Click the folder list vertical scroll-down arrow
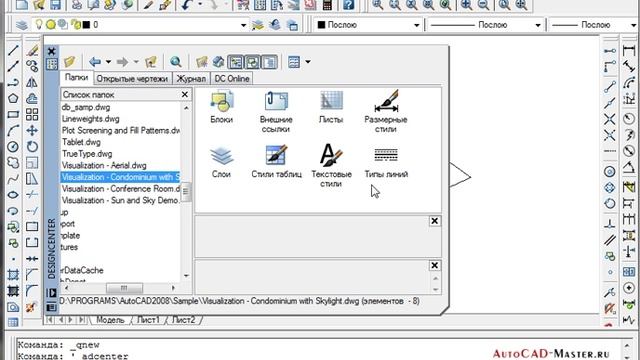Image resolution: width=640 pixels, height=360 pixels. (x=186, y=276)
